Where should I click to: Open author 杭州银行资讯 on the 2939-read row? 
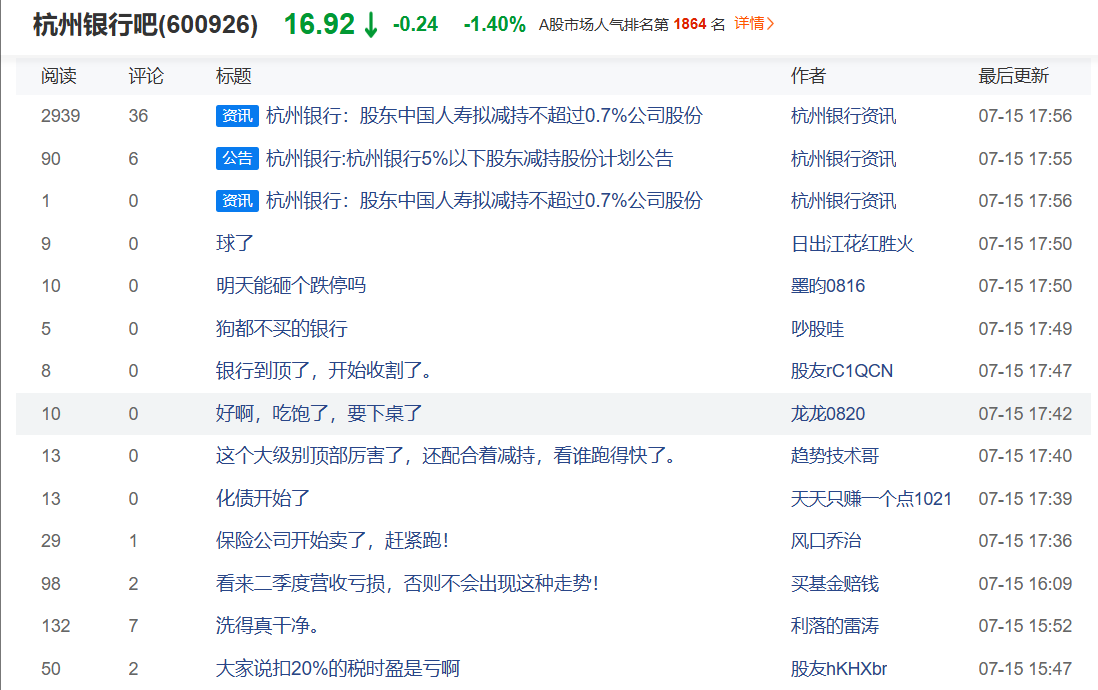pyautogui.click(x=843, y=116)
